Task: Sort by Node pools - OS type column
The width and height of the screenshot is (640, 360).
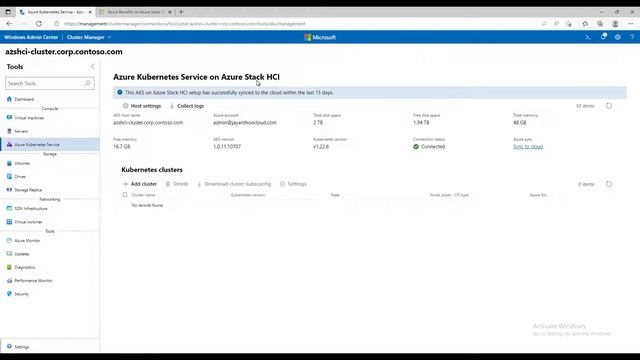Action: (x=449, y=195)
